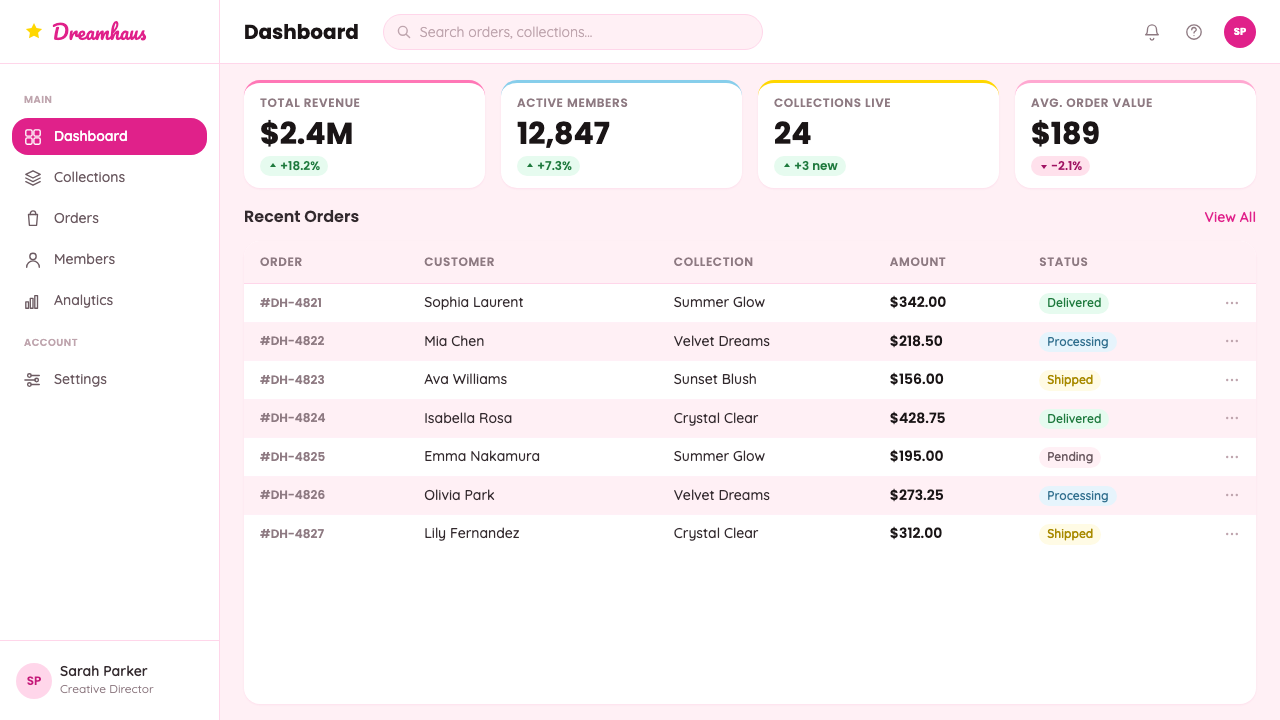The image size is (1280, 720).
Task: Click the STATUS column header
Action: 1063,262
